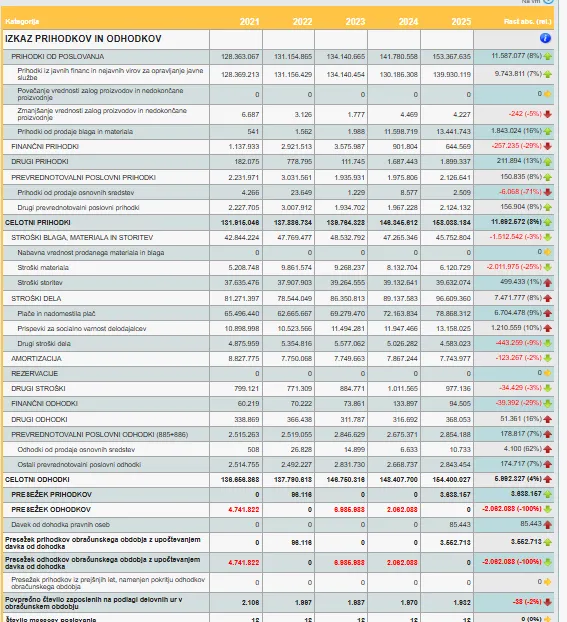Image resolution: width=567 pixels, height=622 pixels.
Task: Select the 2021 column header
Action: [249, 21]
